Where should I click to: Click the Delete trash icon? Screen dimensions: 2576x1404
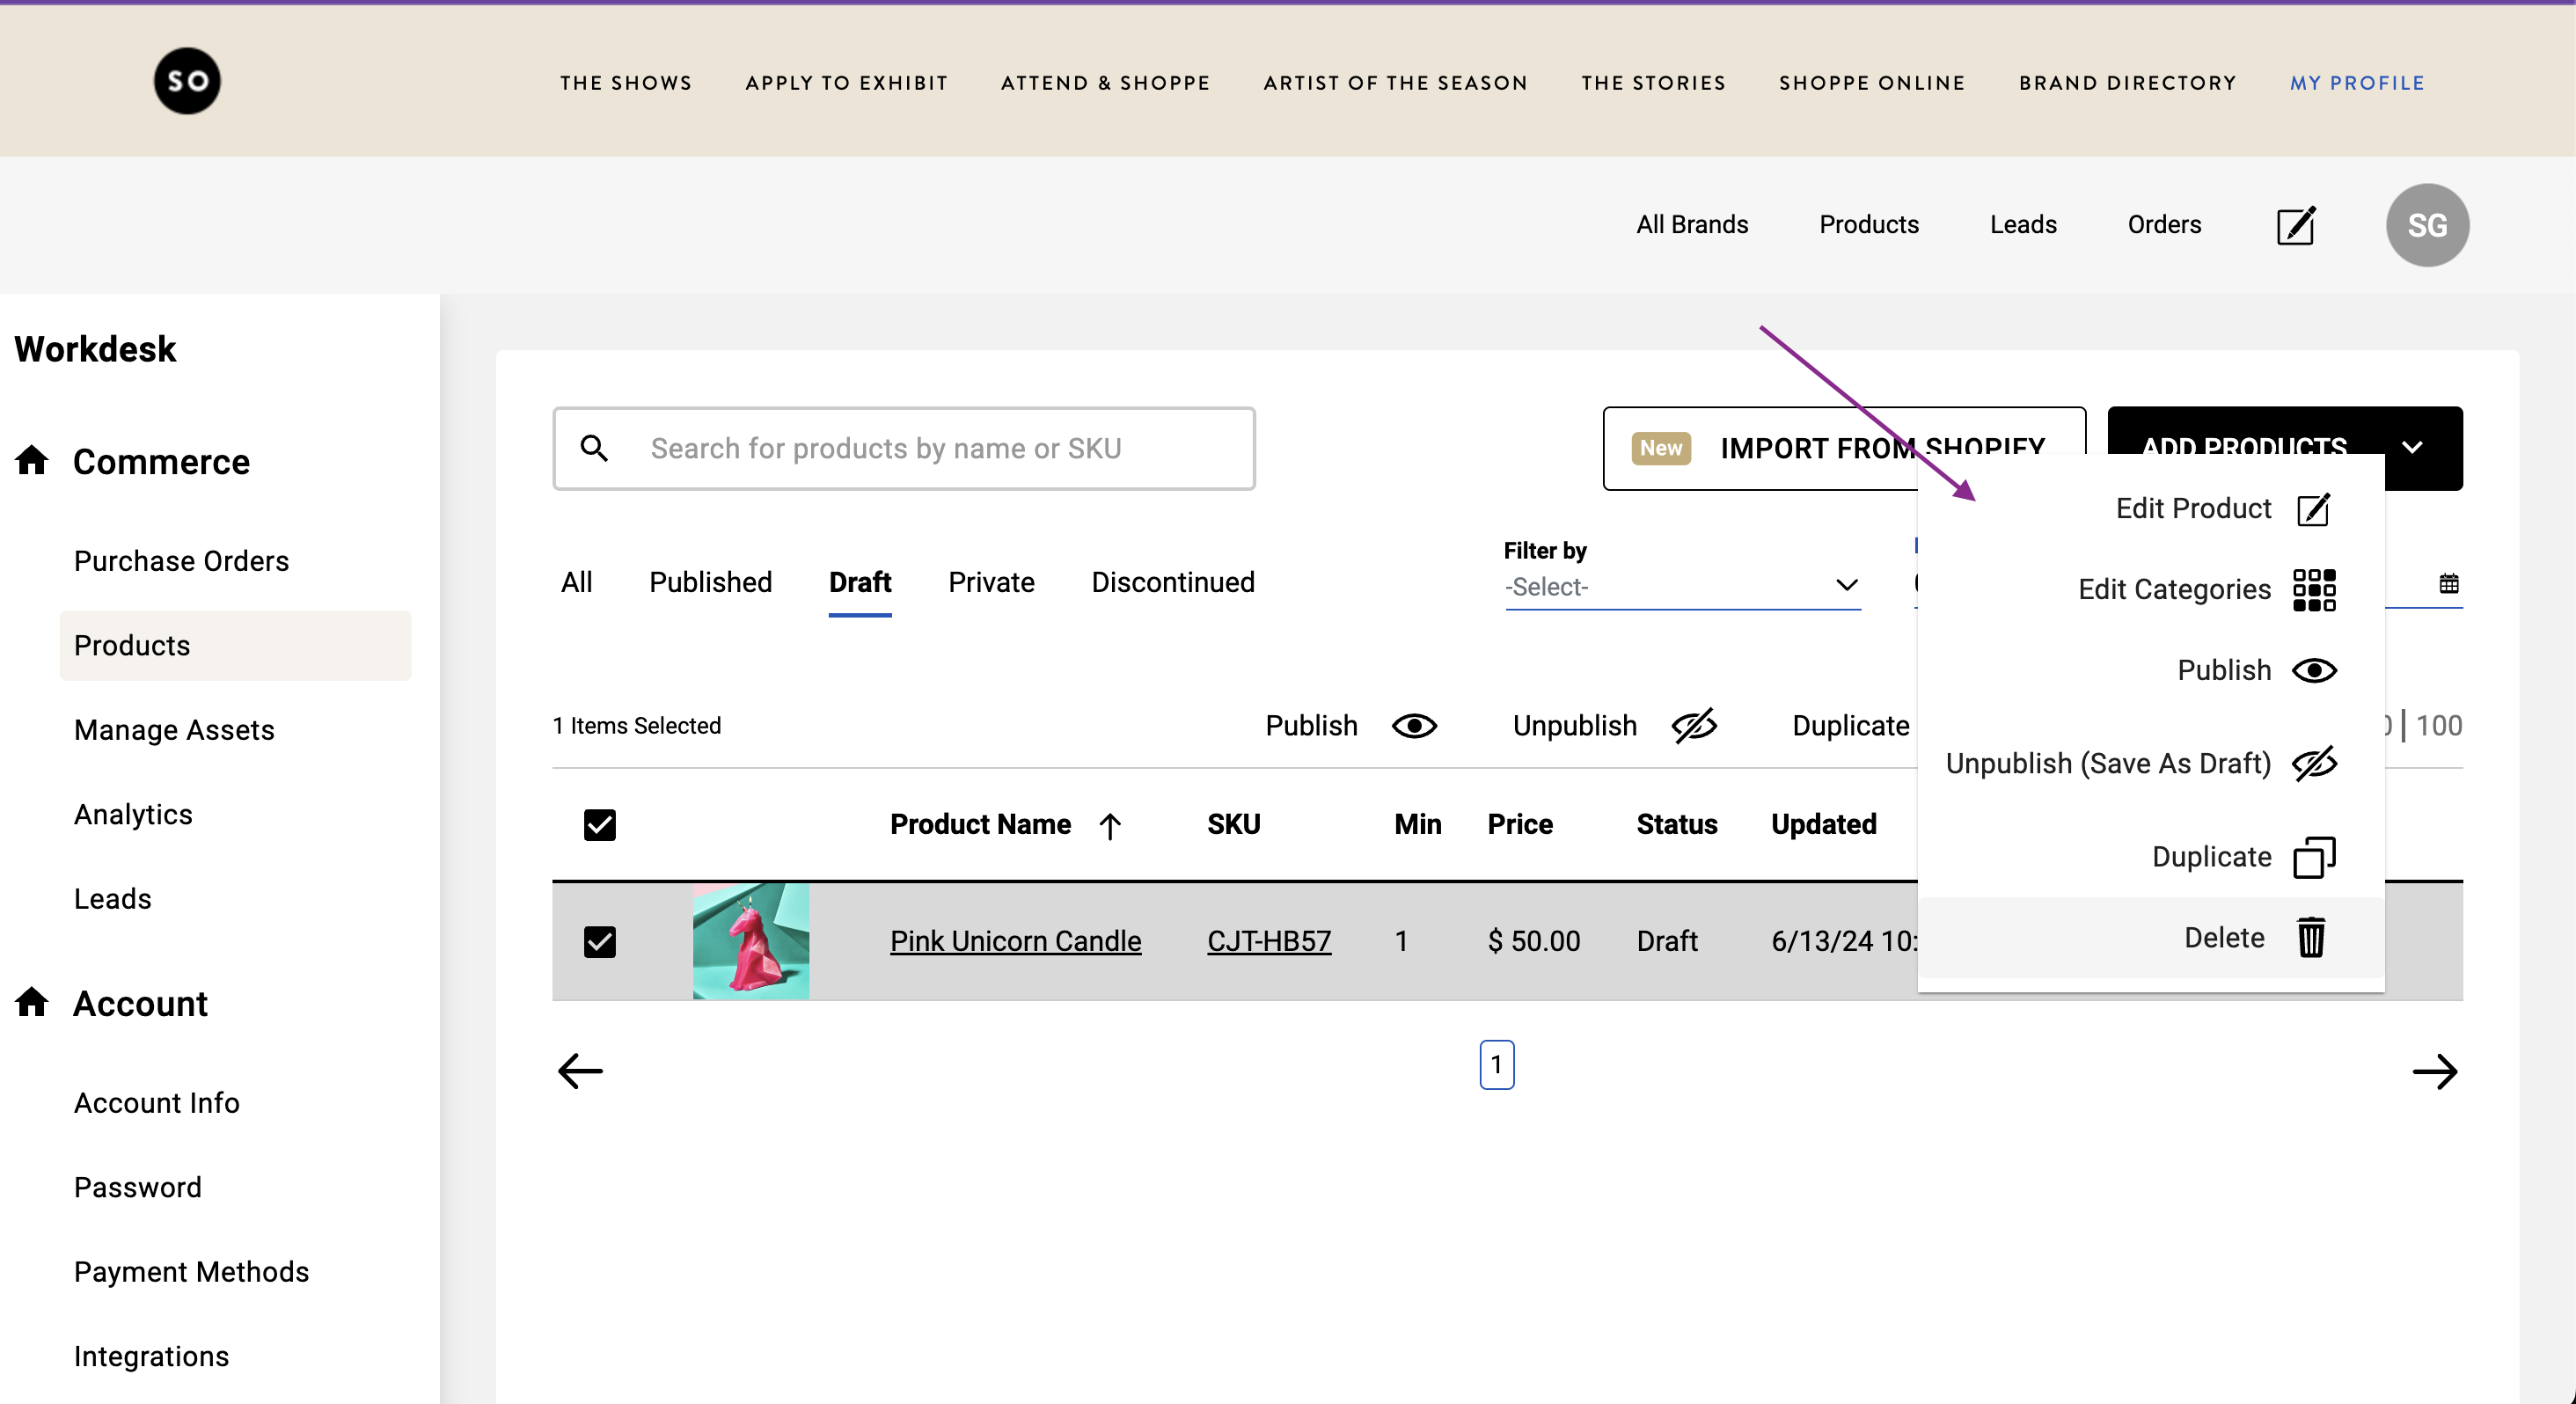(2311, 936)
